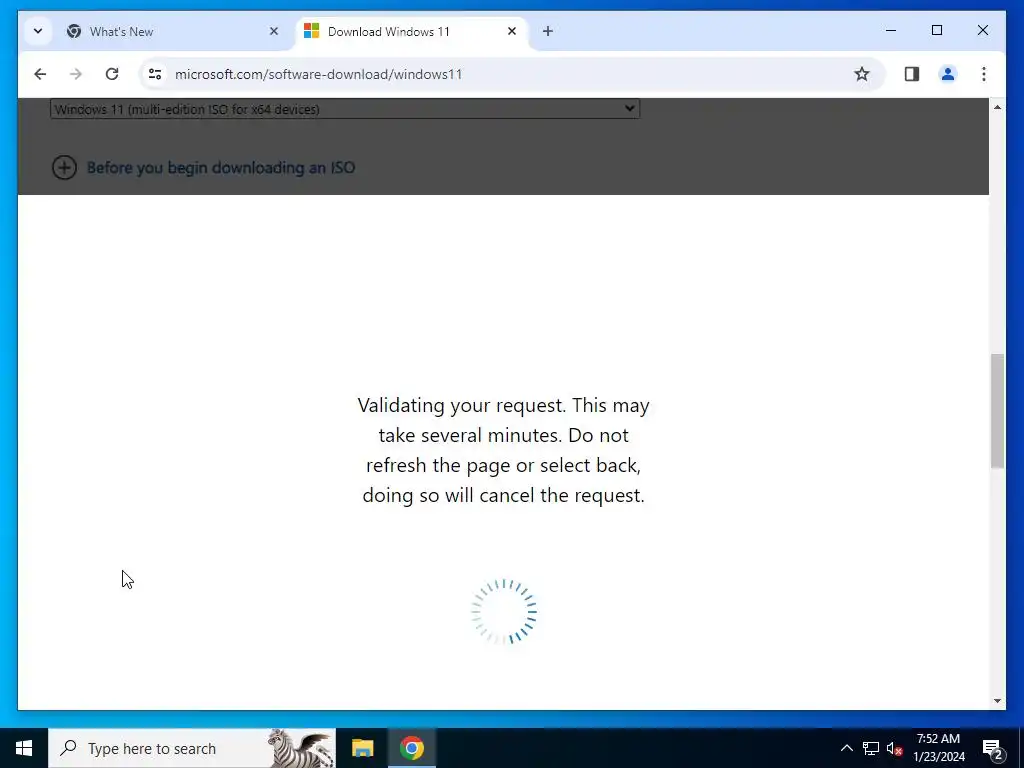Open File Explorer from the taskbar
The height and width of the screenshot is (768, 1024).
[362, 748]
